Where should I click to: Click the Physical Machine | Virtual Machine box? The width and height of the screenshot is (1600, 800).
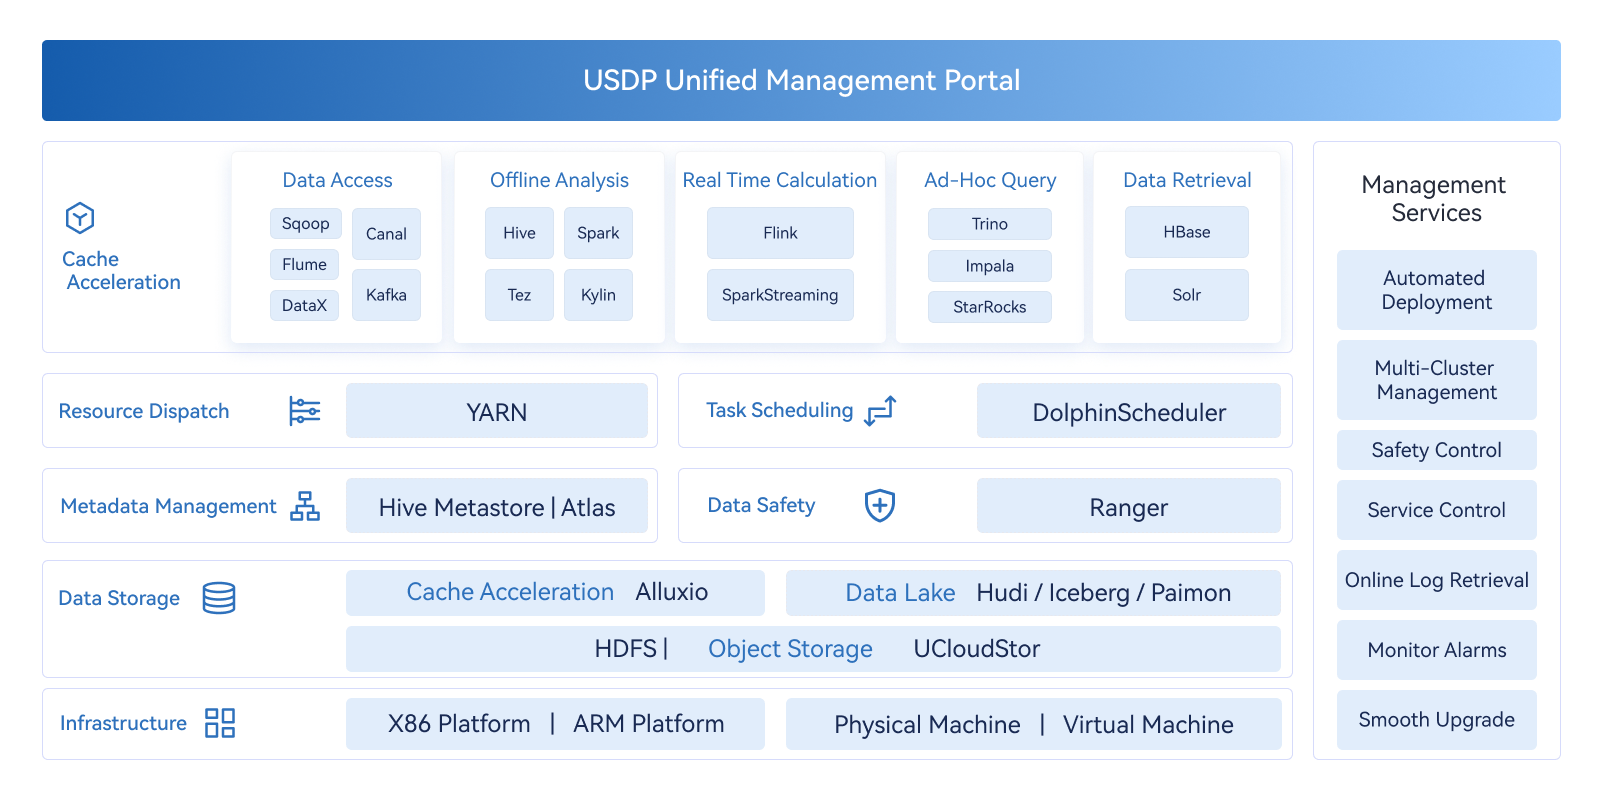(1033, 724)
